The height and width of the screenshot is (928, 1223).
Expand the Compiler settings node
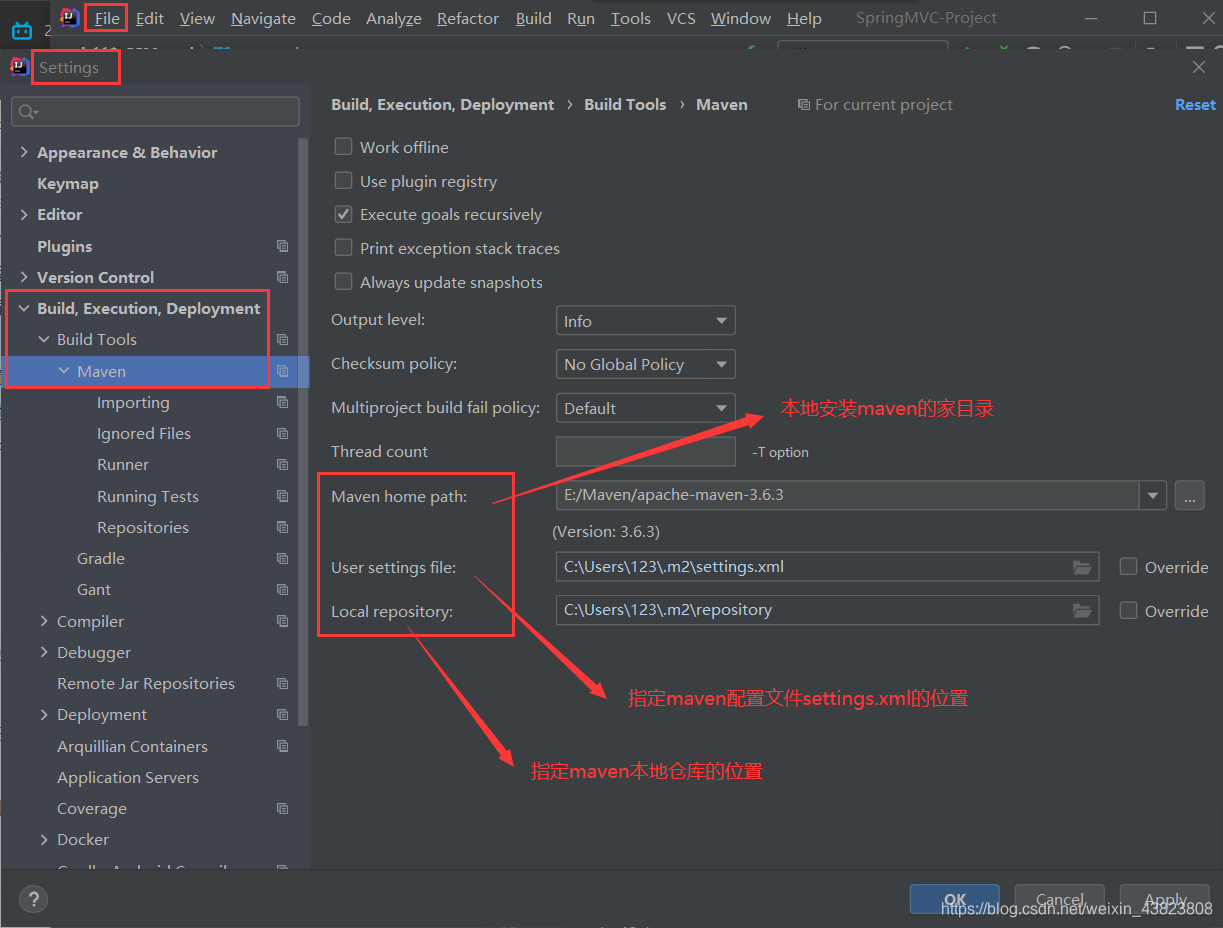pyautogui.click(x=44, y=621)
